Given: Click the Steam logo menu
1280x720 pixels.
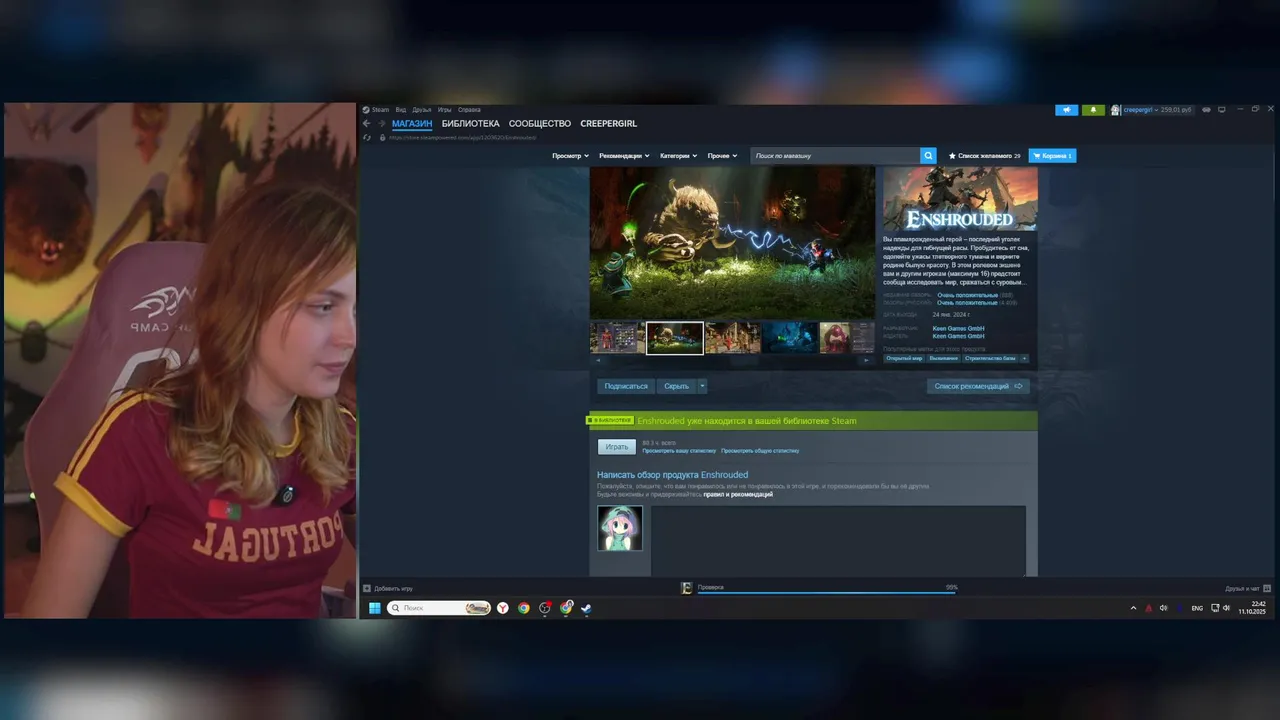Looking at the screenshot, I should 376,110.
